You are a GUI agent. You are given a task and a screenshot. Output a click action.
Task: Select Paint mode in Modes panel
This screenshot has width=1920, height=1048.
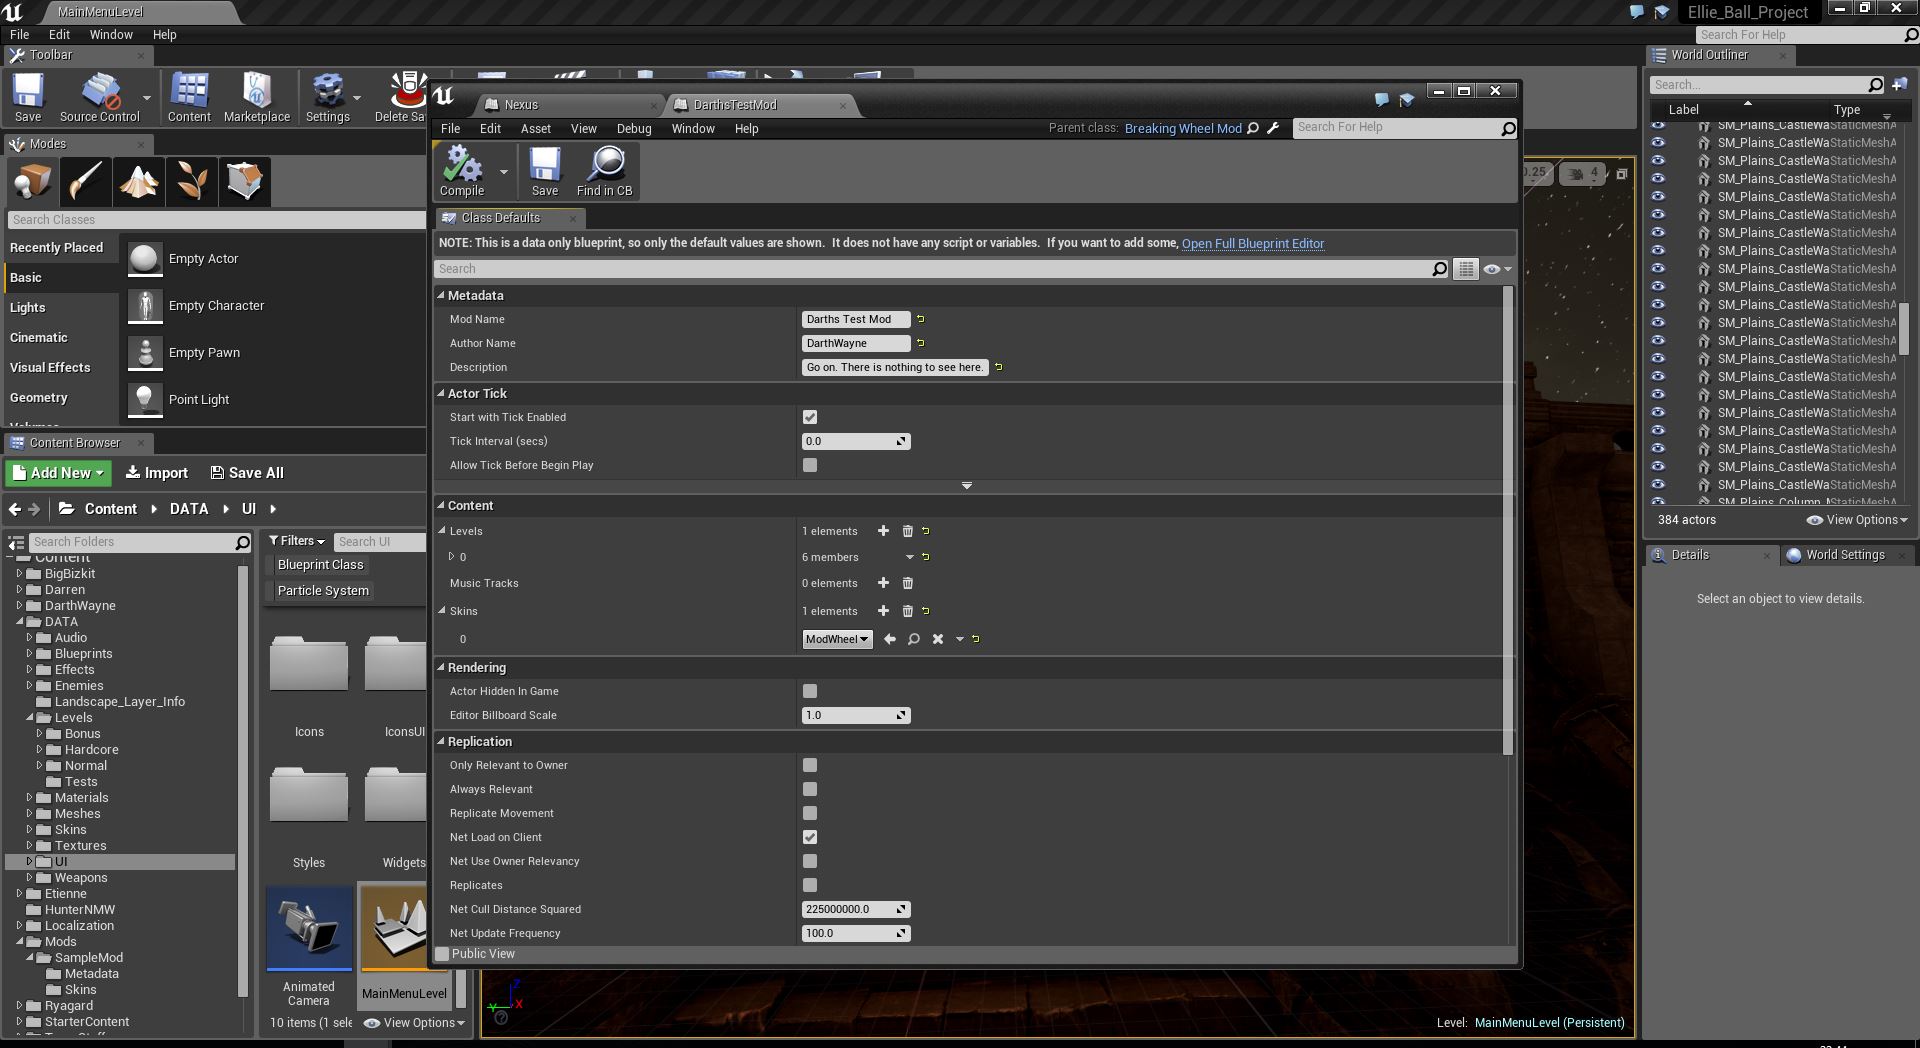85,181
